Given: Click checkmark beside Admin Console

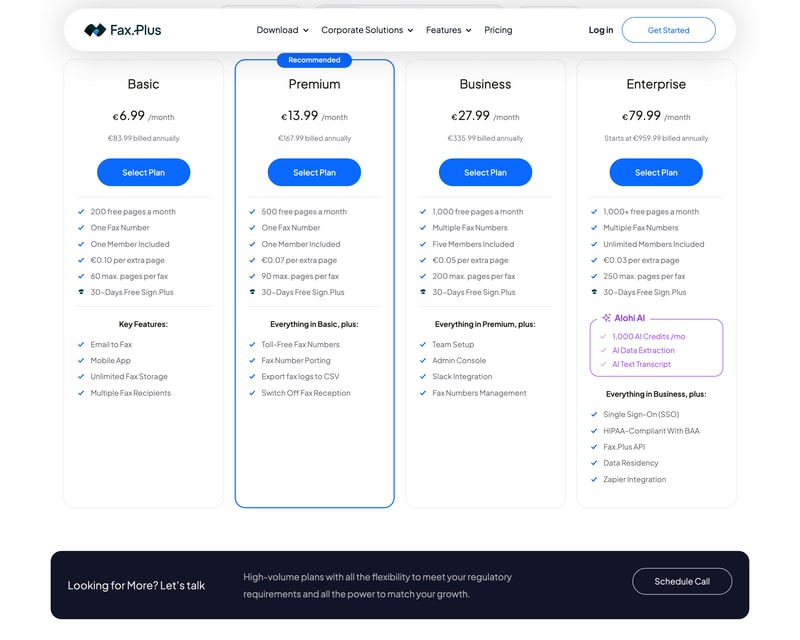Looking at the screenshot, I should (x=422, y=360).
